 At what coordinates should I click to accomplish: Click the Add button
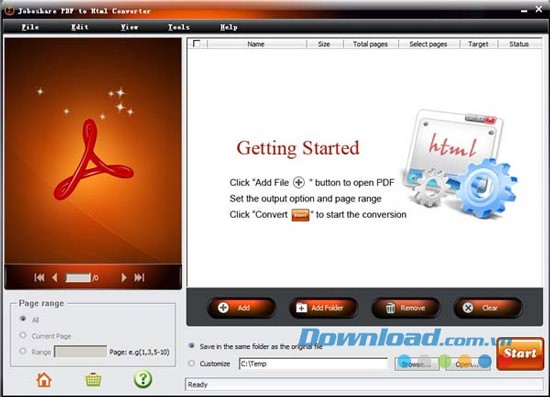242,308
